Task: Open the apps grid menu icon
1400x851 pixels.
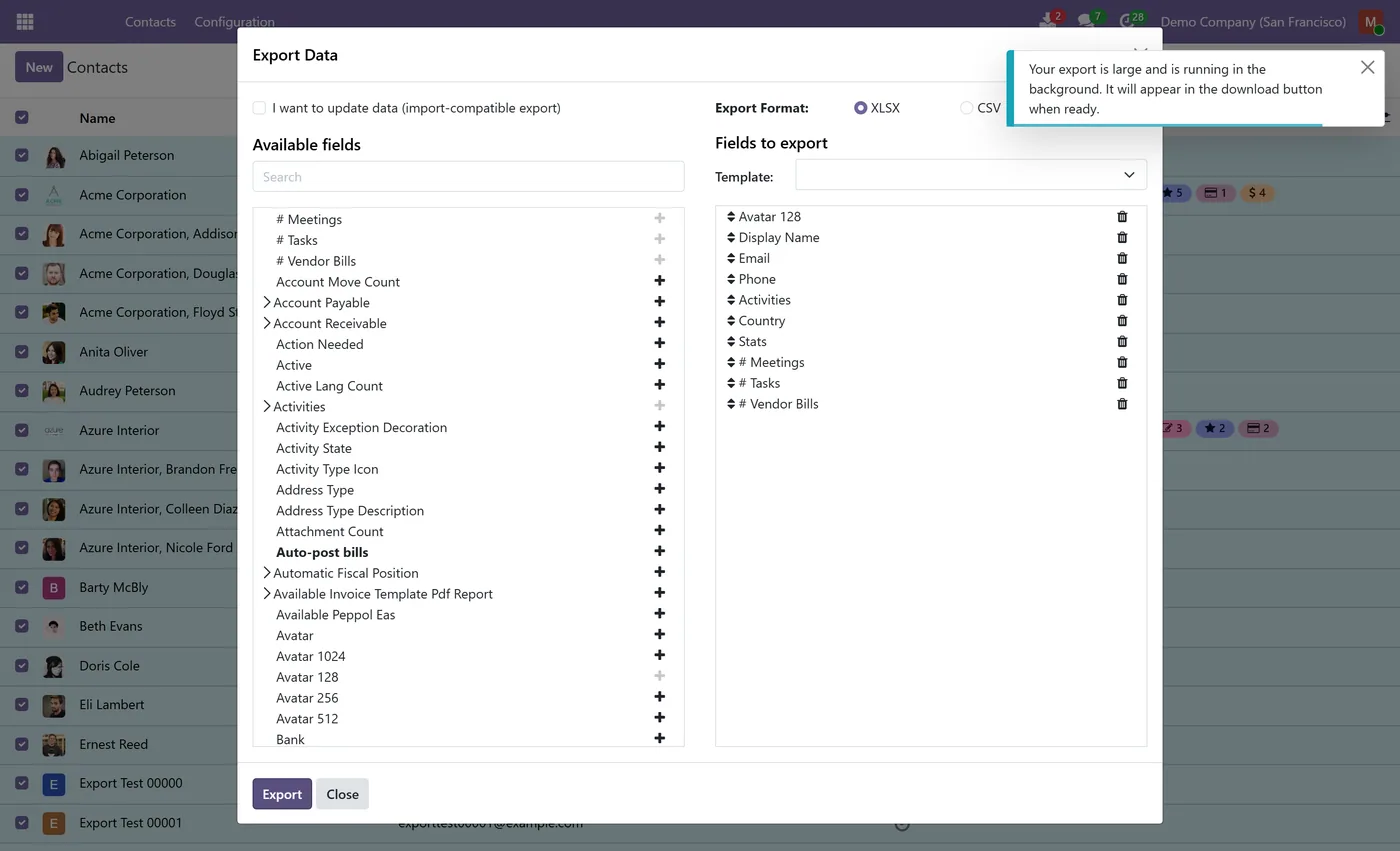Action: click(x=25, y=21)
